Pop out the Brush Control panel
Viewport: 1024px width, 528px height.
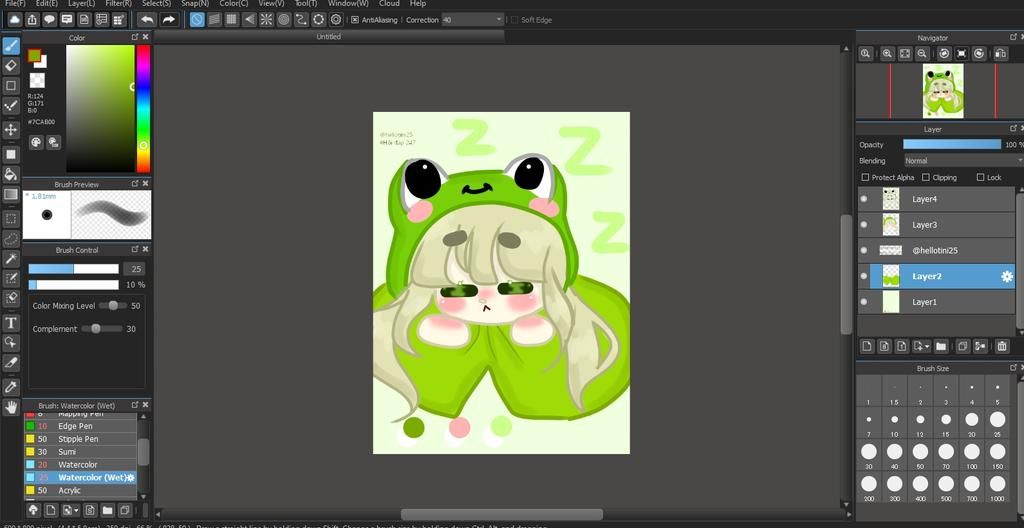click(135, 250)
